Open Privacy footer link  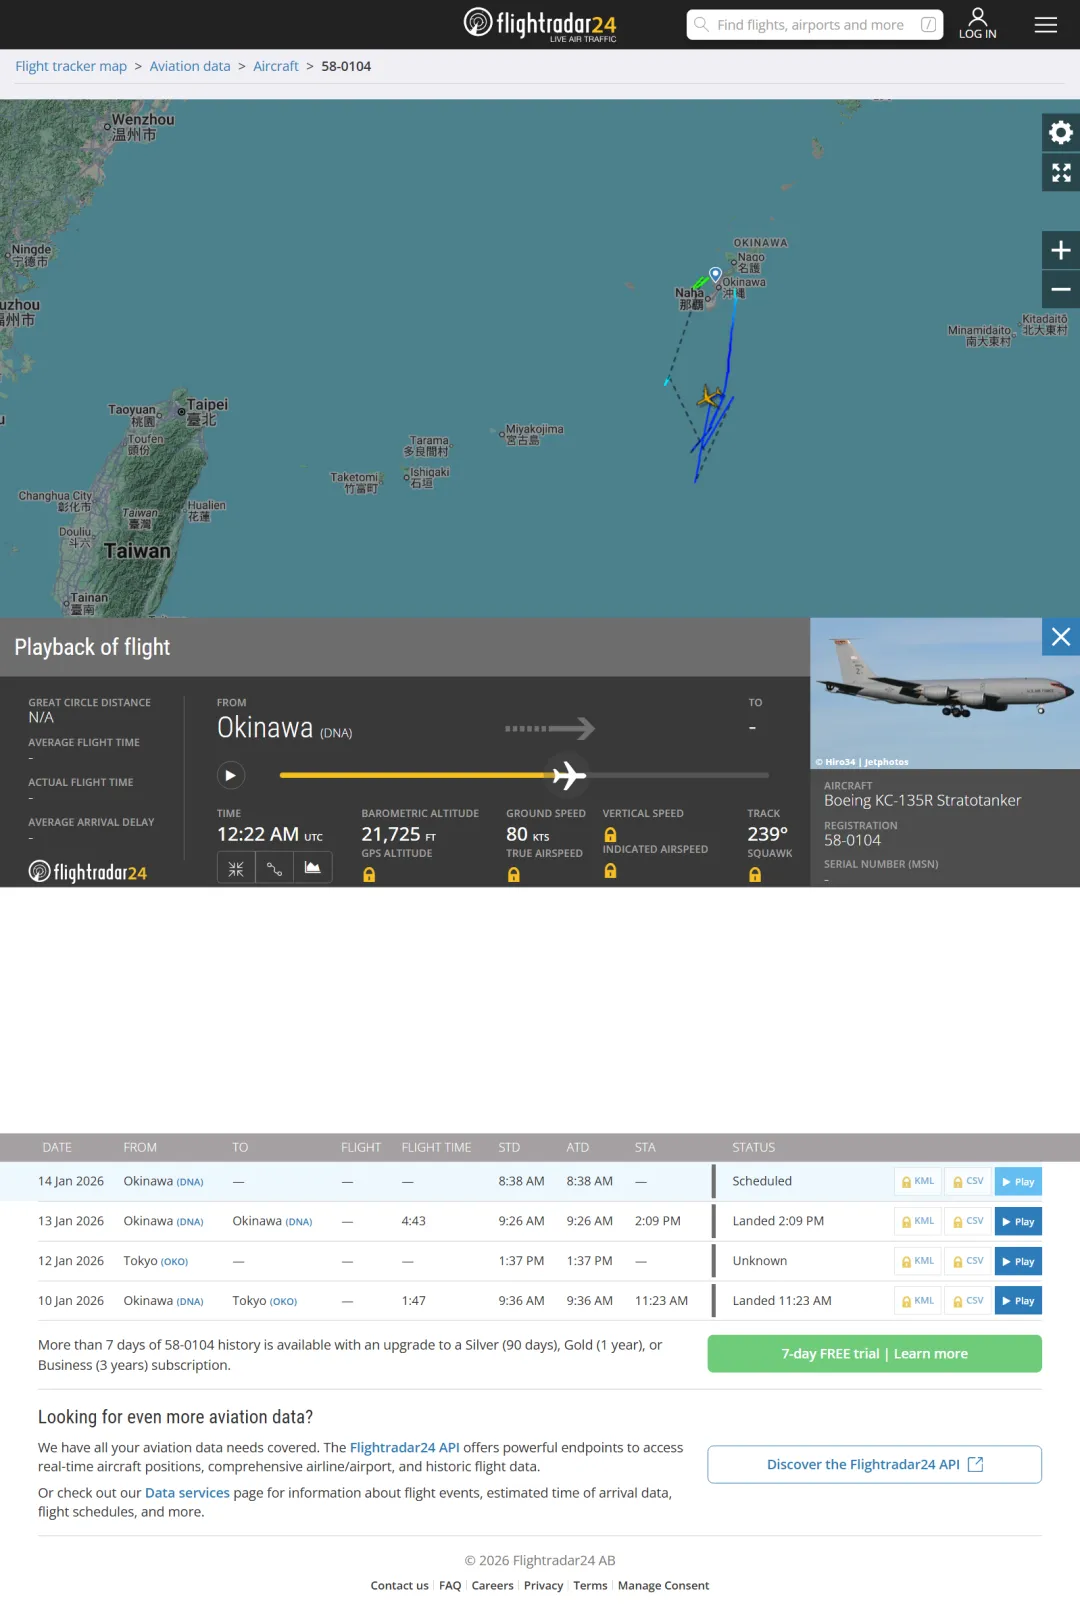pos(543,1585)
